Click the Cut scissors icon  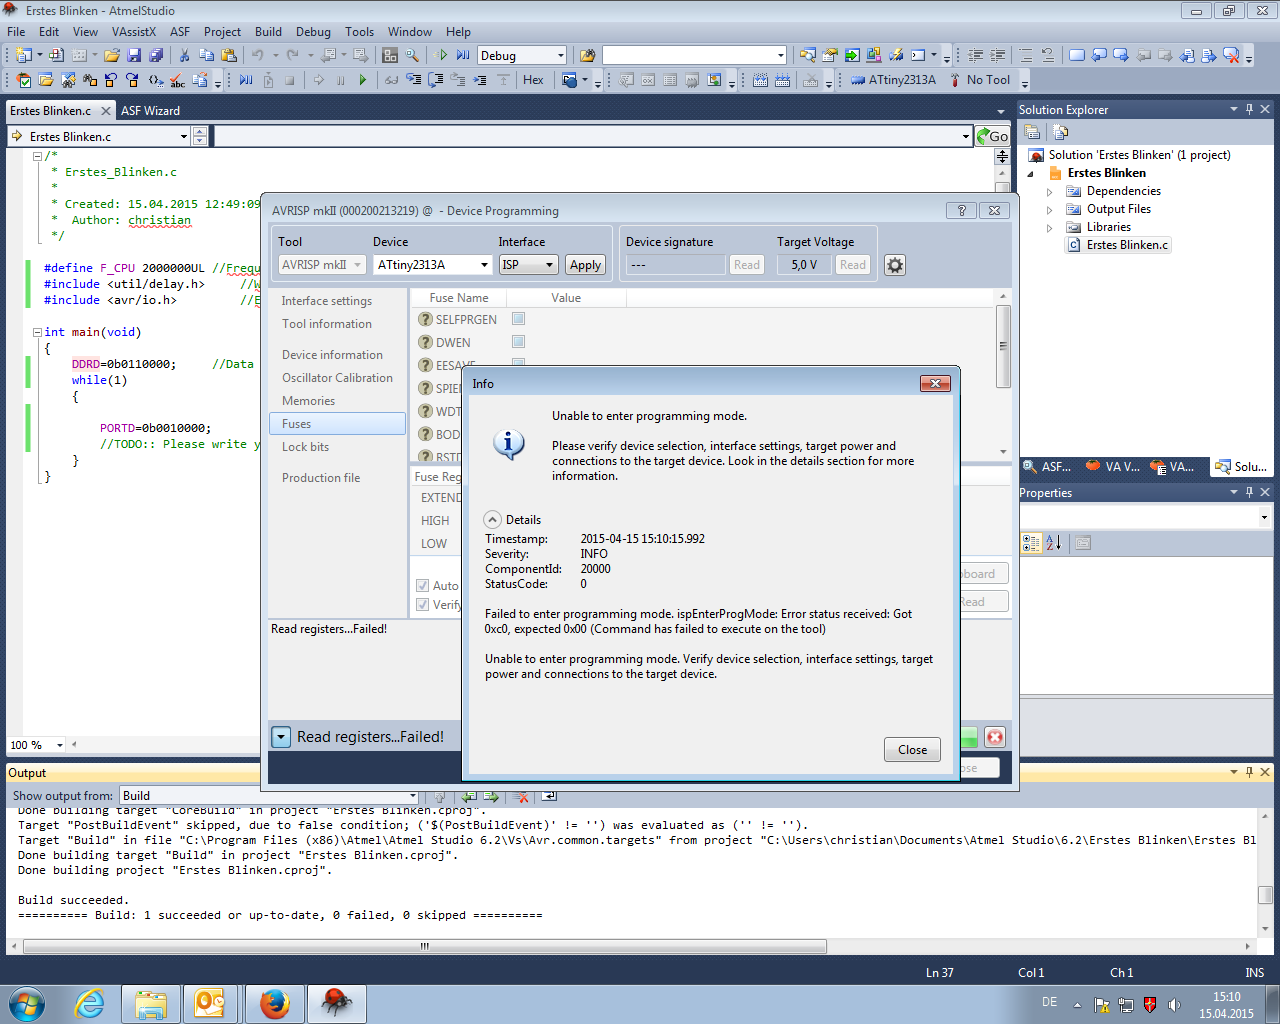coord(184,55)
